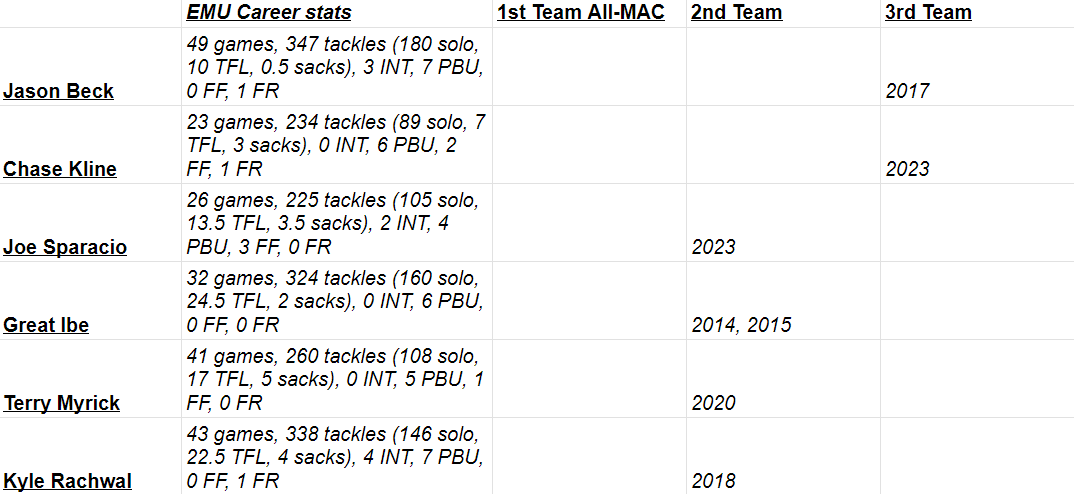Viewport: 1074px width, 494px height.
Task: Follow the Great Ibe link
Action: coord(46,325)
